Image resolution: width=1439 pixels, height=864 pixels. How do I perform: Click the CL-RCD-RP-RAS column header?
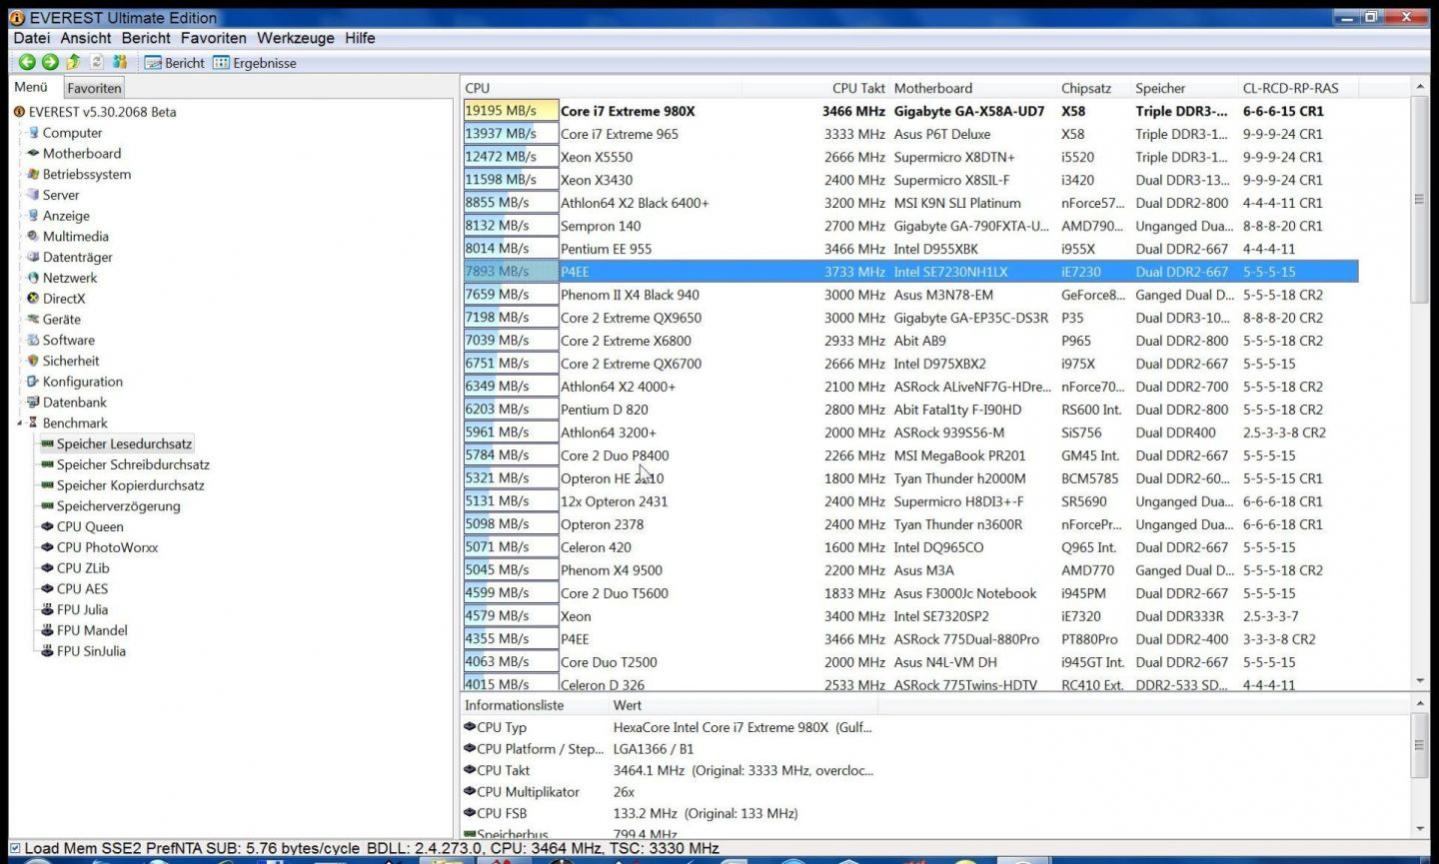[1290, 88]
